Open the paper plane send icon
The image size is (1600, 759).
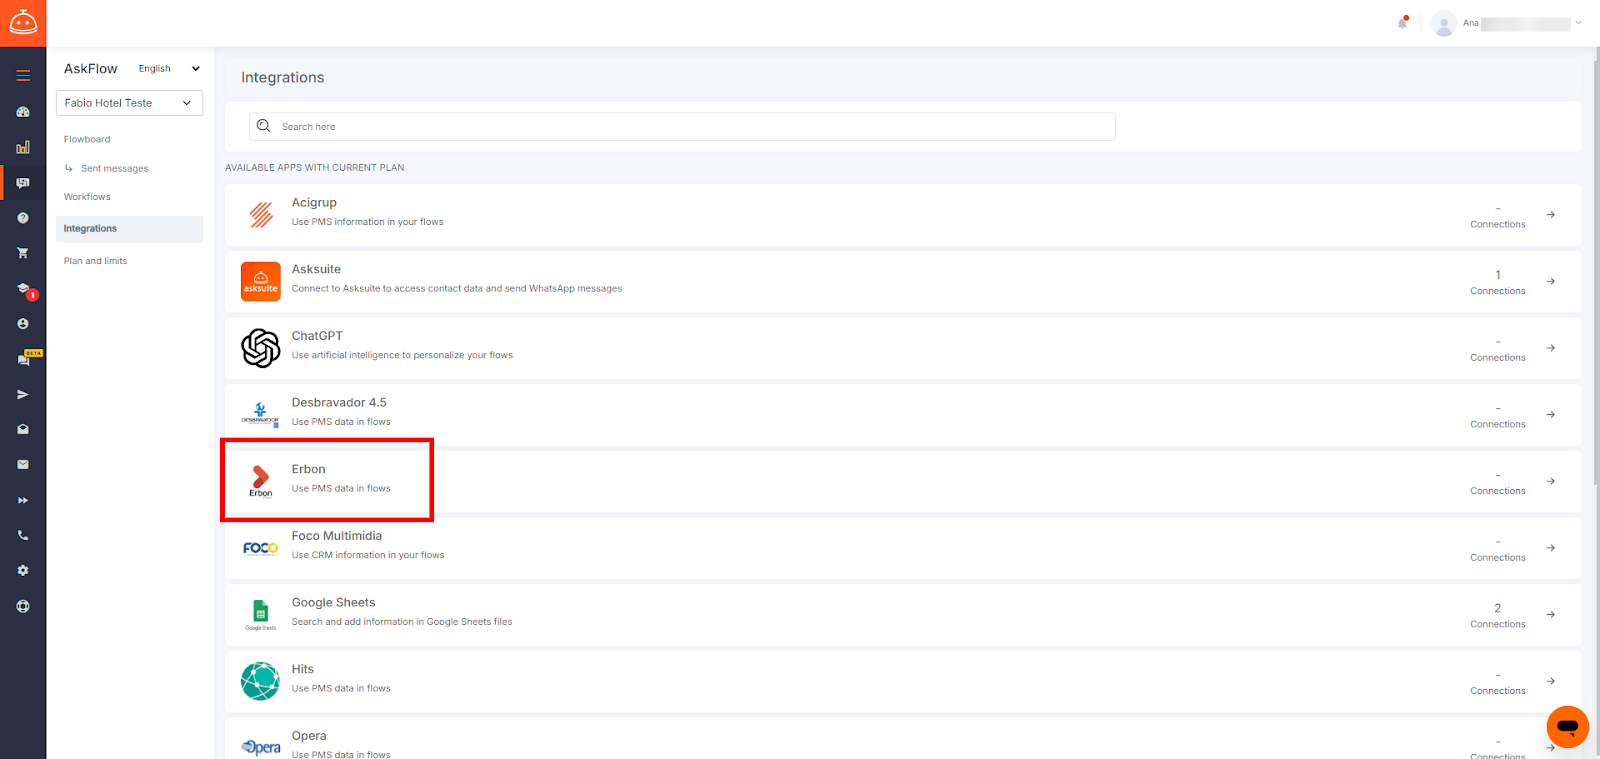(23, 395)
